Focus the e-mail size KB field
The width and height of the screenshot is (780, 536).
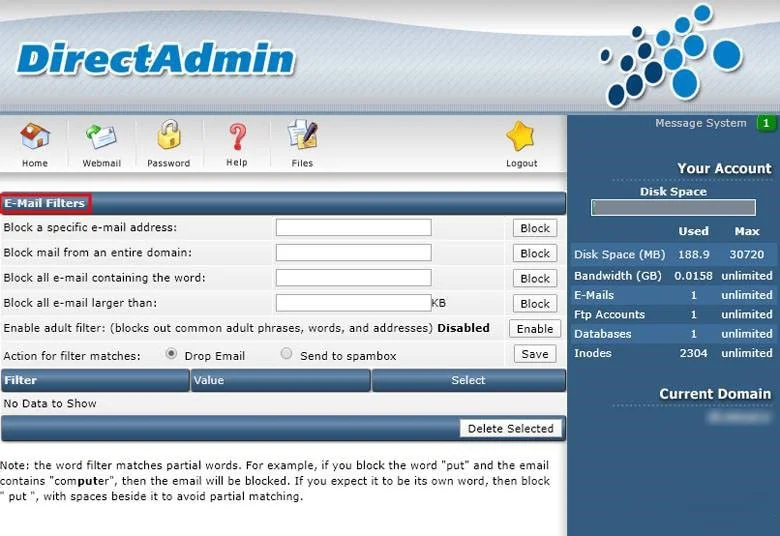coord(354,303)
